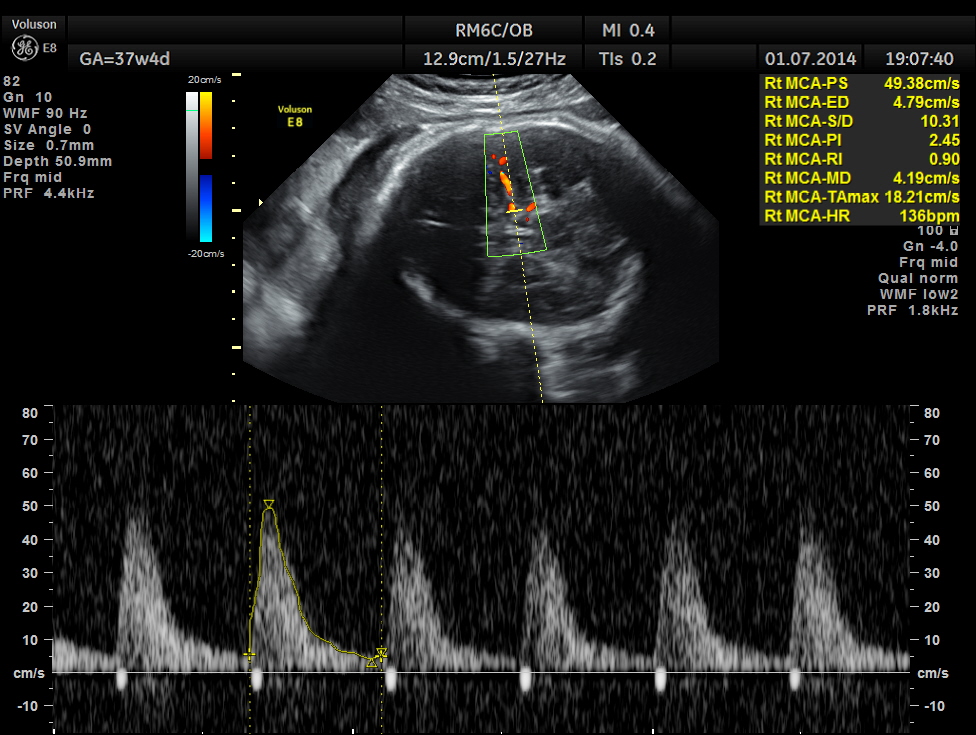The width and height of the screenshot is (976, 735).
Task: Select the Rt MCA-HR measurement row
Action: pyautogui.click(x=859, y=216)
